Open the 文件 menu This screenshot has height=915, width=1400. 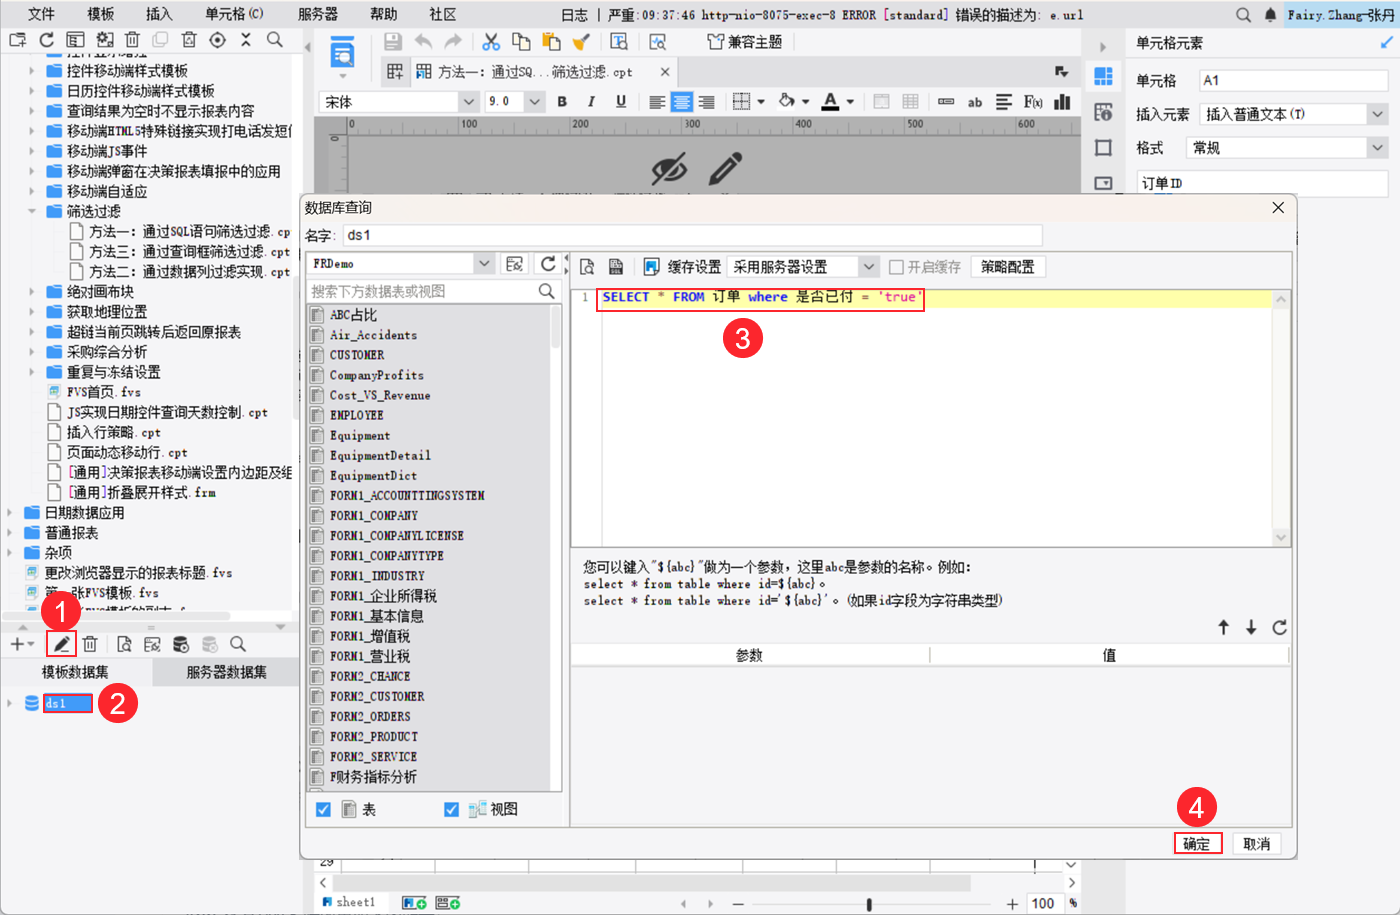(41, 14)
